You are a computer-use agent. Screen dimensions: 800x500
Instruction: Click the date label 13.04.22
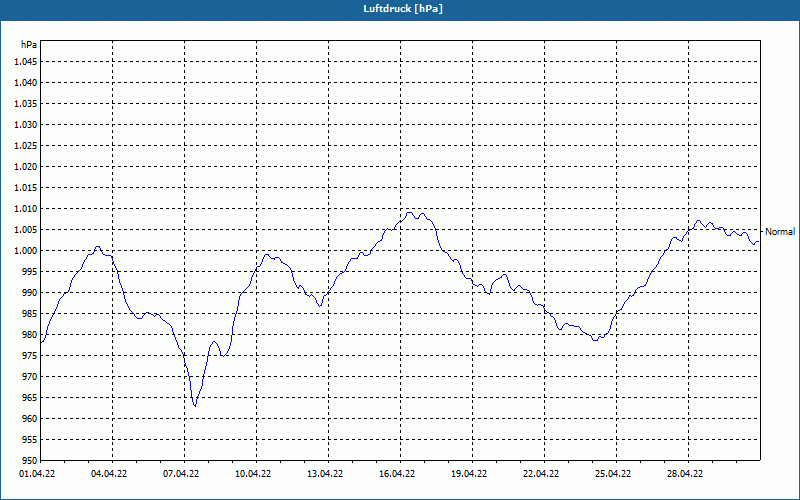(325, 474)
